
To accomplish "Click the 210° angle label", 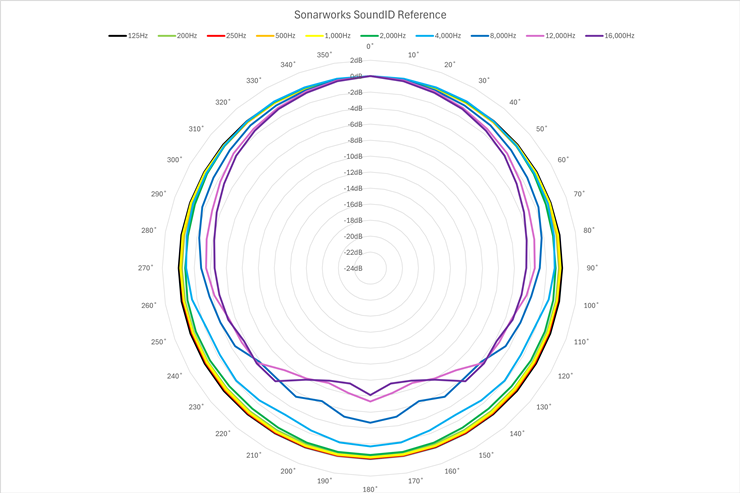I will (254, 455).
